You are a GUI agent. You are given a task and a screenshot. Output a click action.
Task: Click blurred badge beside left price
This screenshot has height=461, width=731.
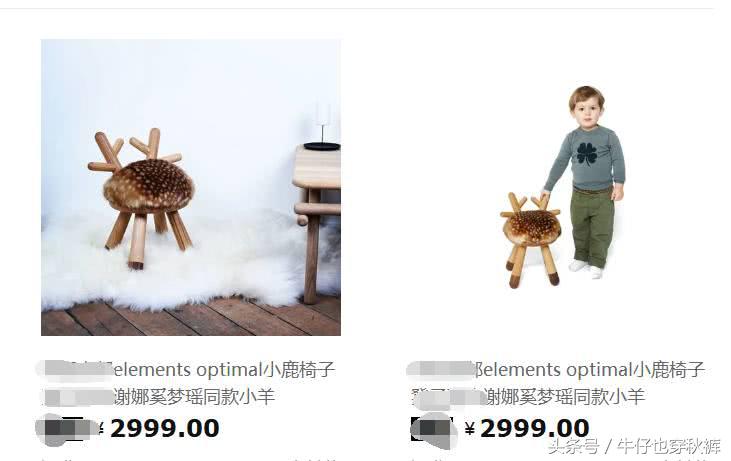[x=66, y=429]
